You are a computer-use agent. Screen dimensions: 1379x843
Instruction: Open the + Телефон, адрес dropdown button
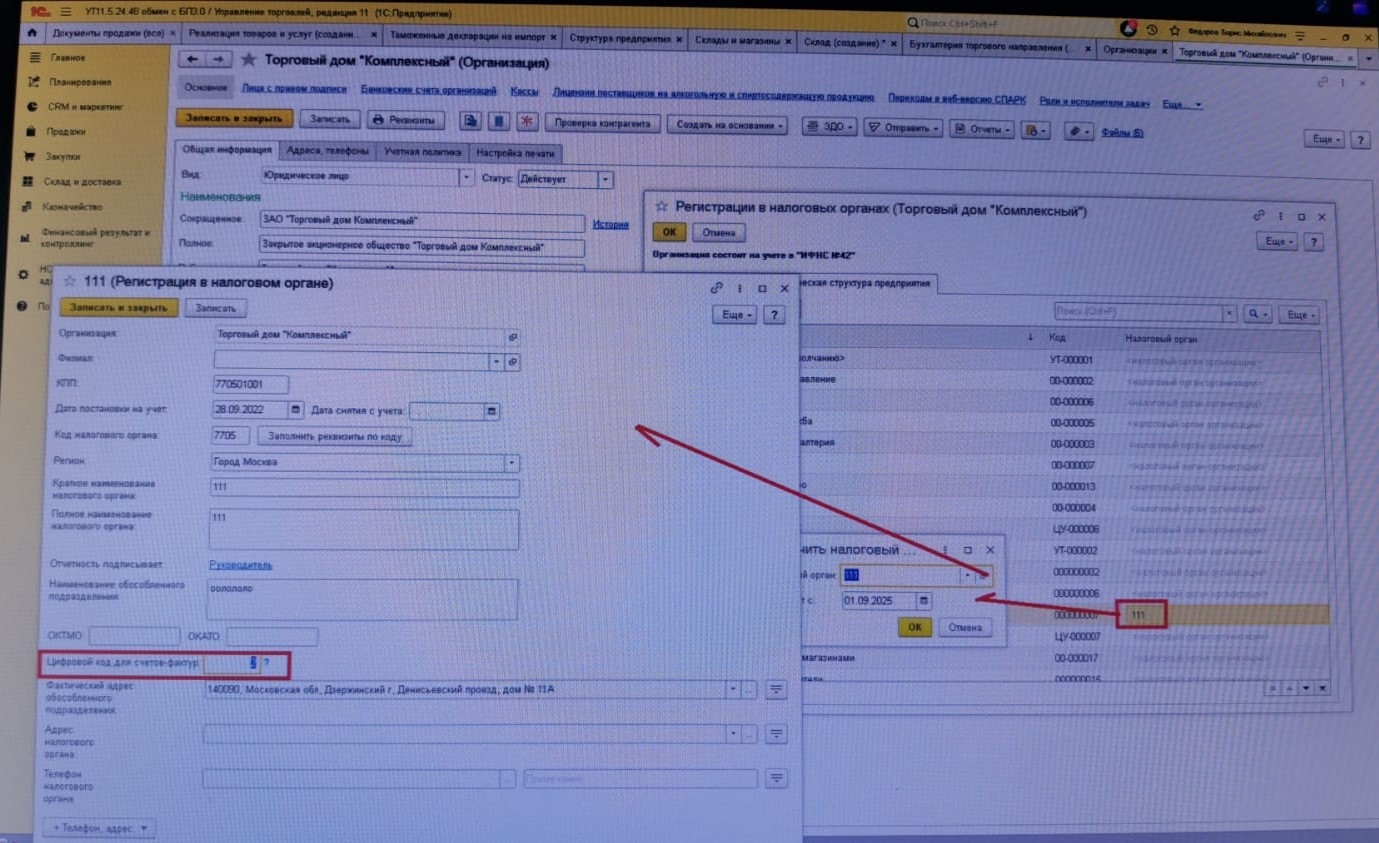point(98,828)
